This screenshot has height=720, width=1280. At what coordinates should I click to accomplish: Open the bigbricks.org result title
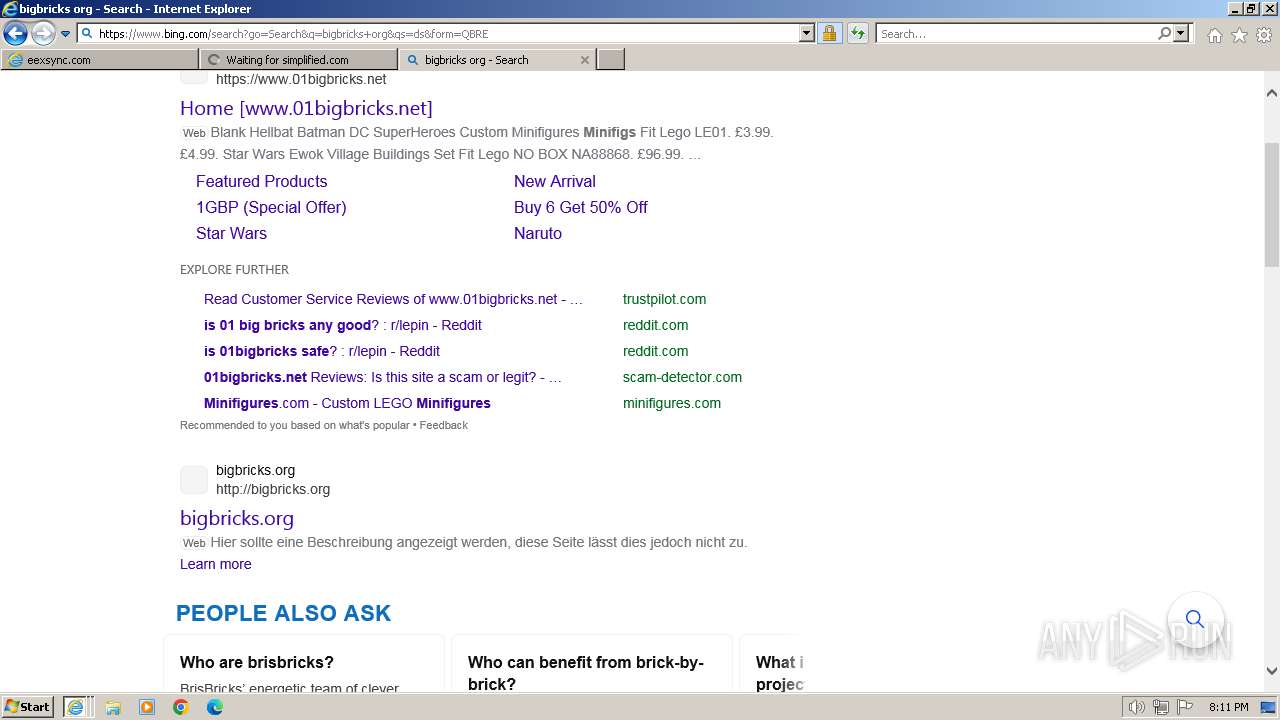(237, 518)
